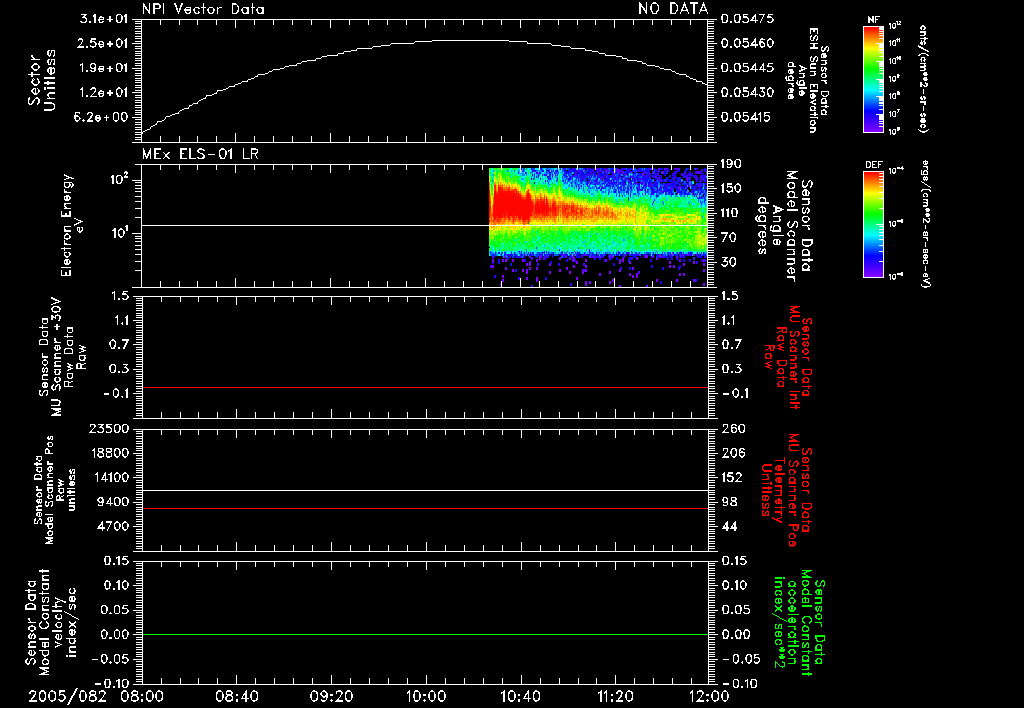Screen dimensions: 1024x708
Task: Click the 'NF' color bar title
Action: (x=873, y=20)
